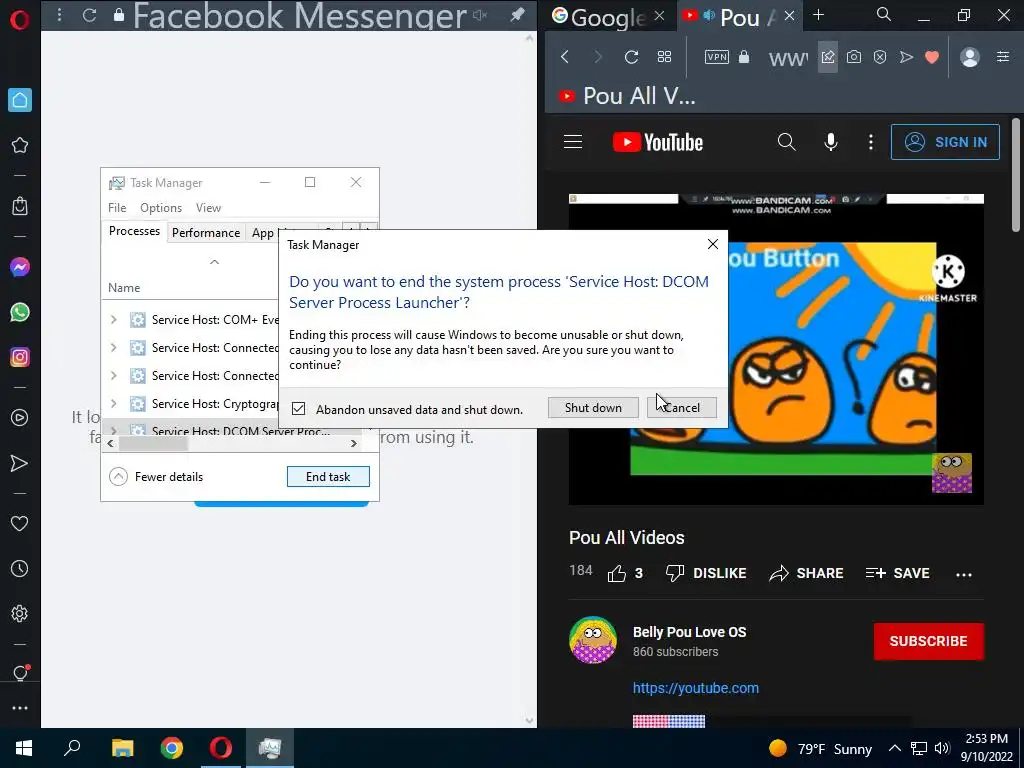Open the Task Manager View menu
1024x768 pixels.
click(208, 208)
